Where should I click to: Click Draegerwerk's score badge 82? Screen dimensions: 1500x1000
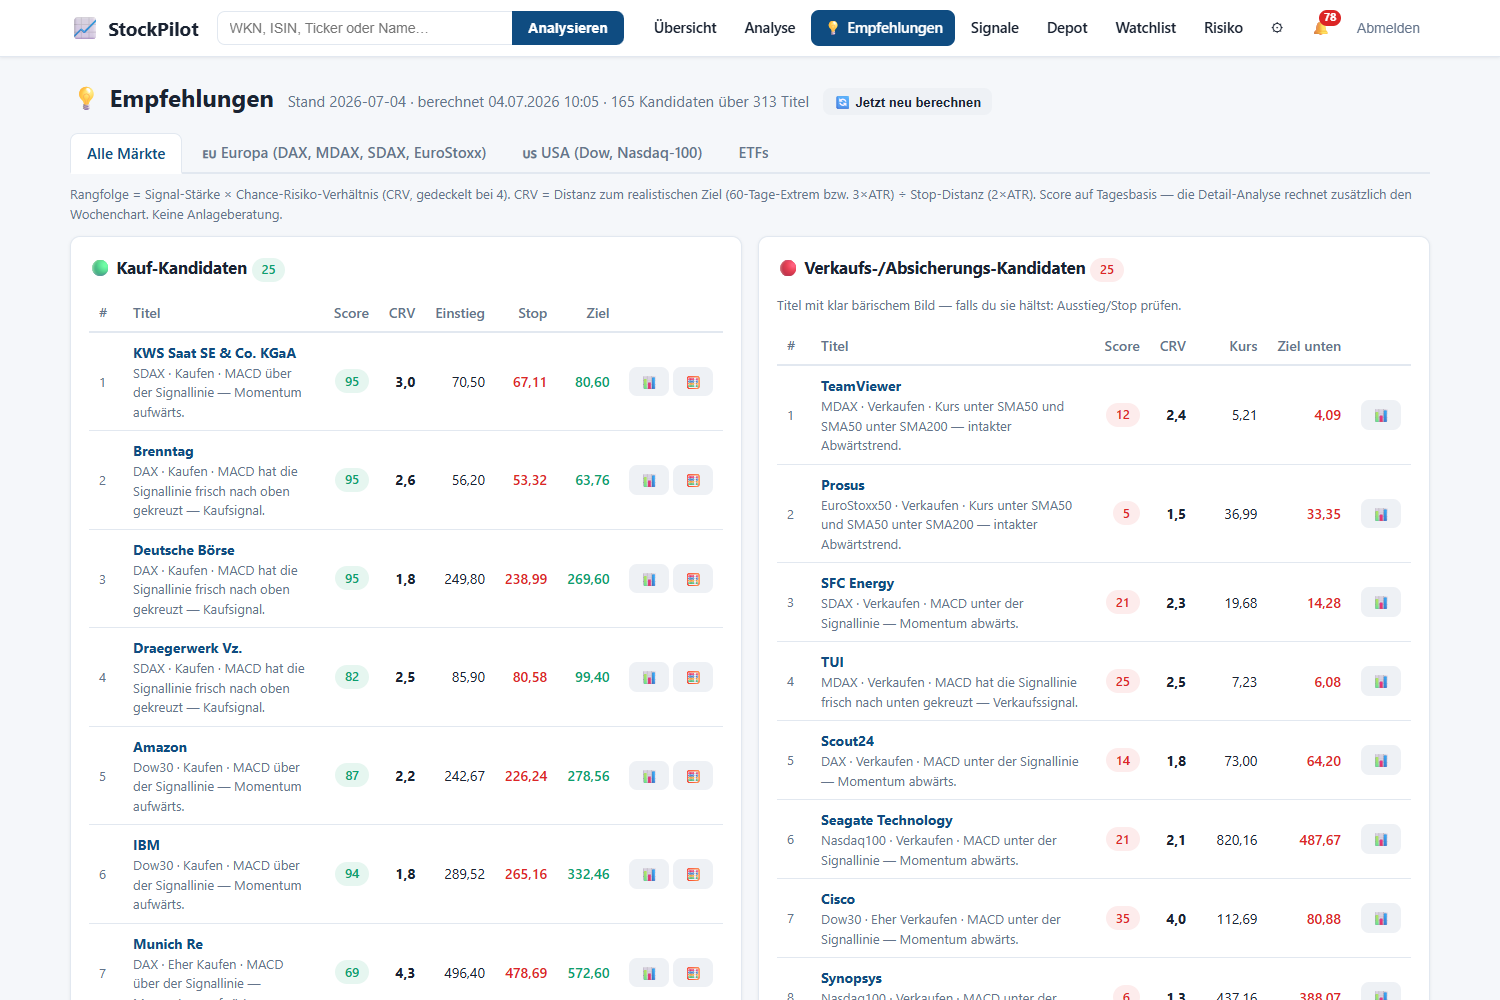click(352, 677)
